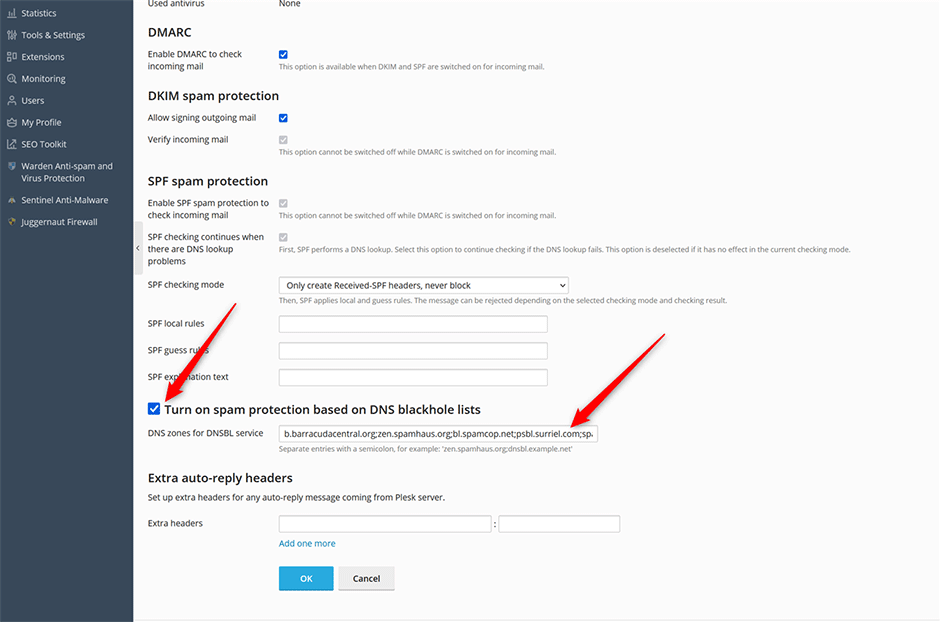
Task: Cancel the changes
Action: [x=366, y=577]
